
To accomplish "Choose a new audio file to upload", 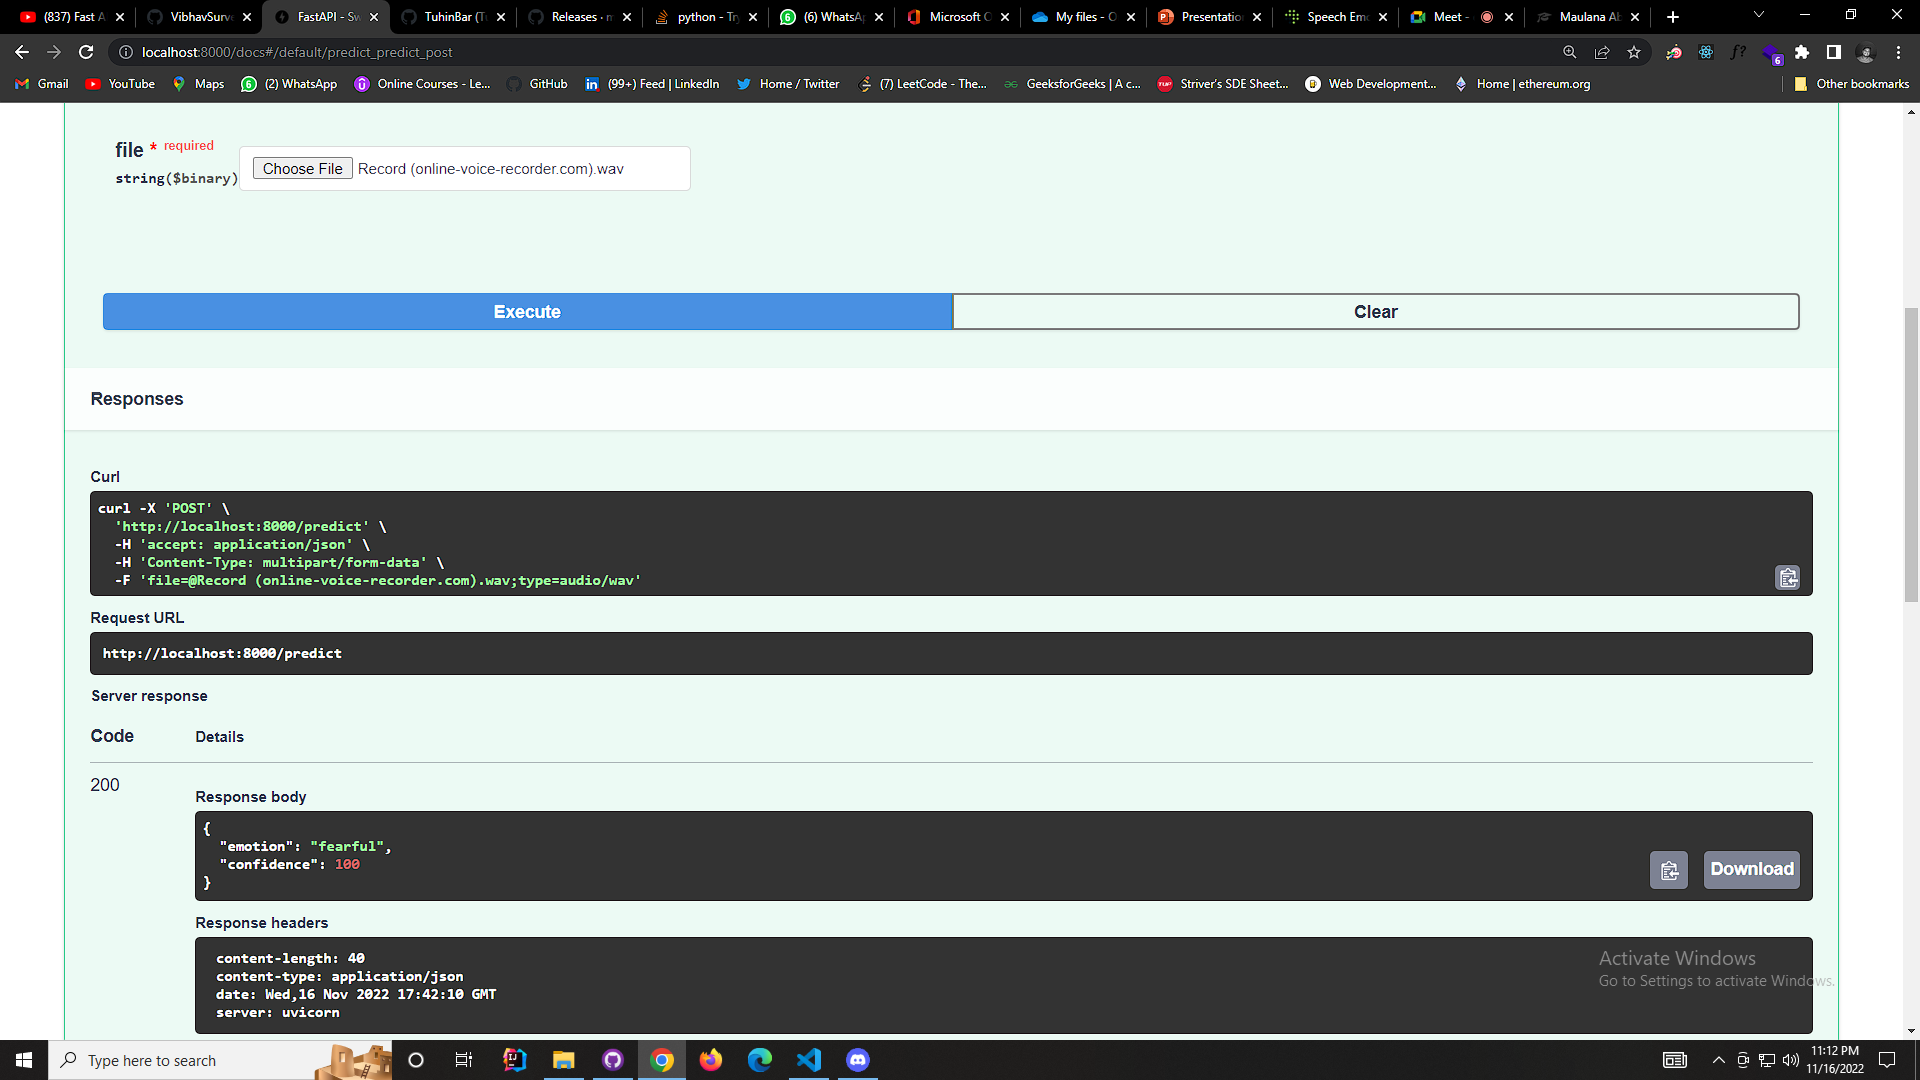I will (x=302, y=168).
